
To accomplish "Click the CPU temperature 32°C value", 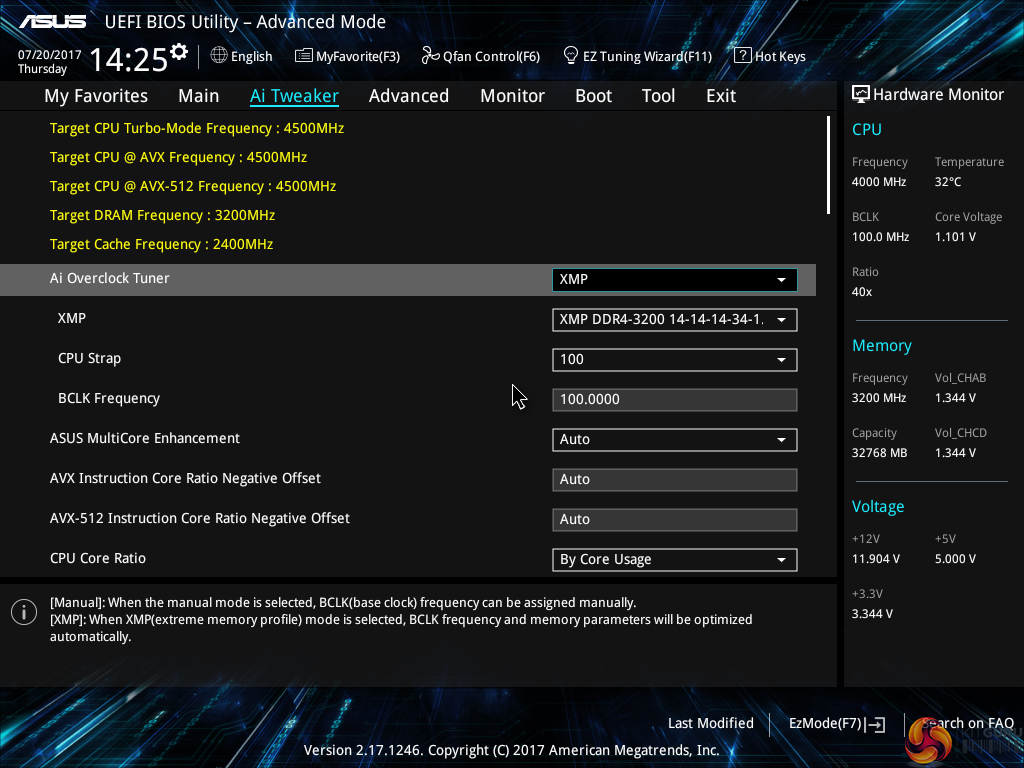I will pos(948,182).
